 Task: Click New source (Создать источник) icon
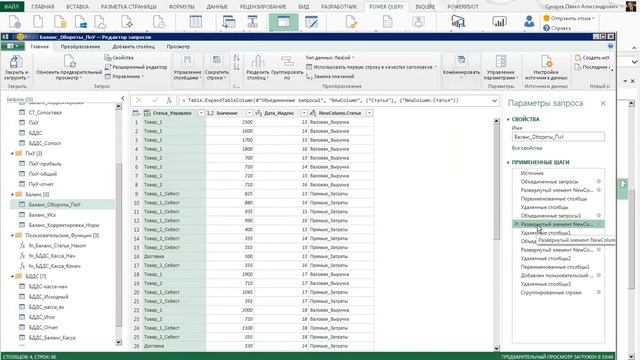click(x=578, y=58)
